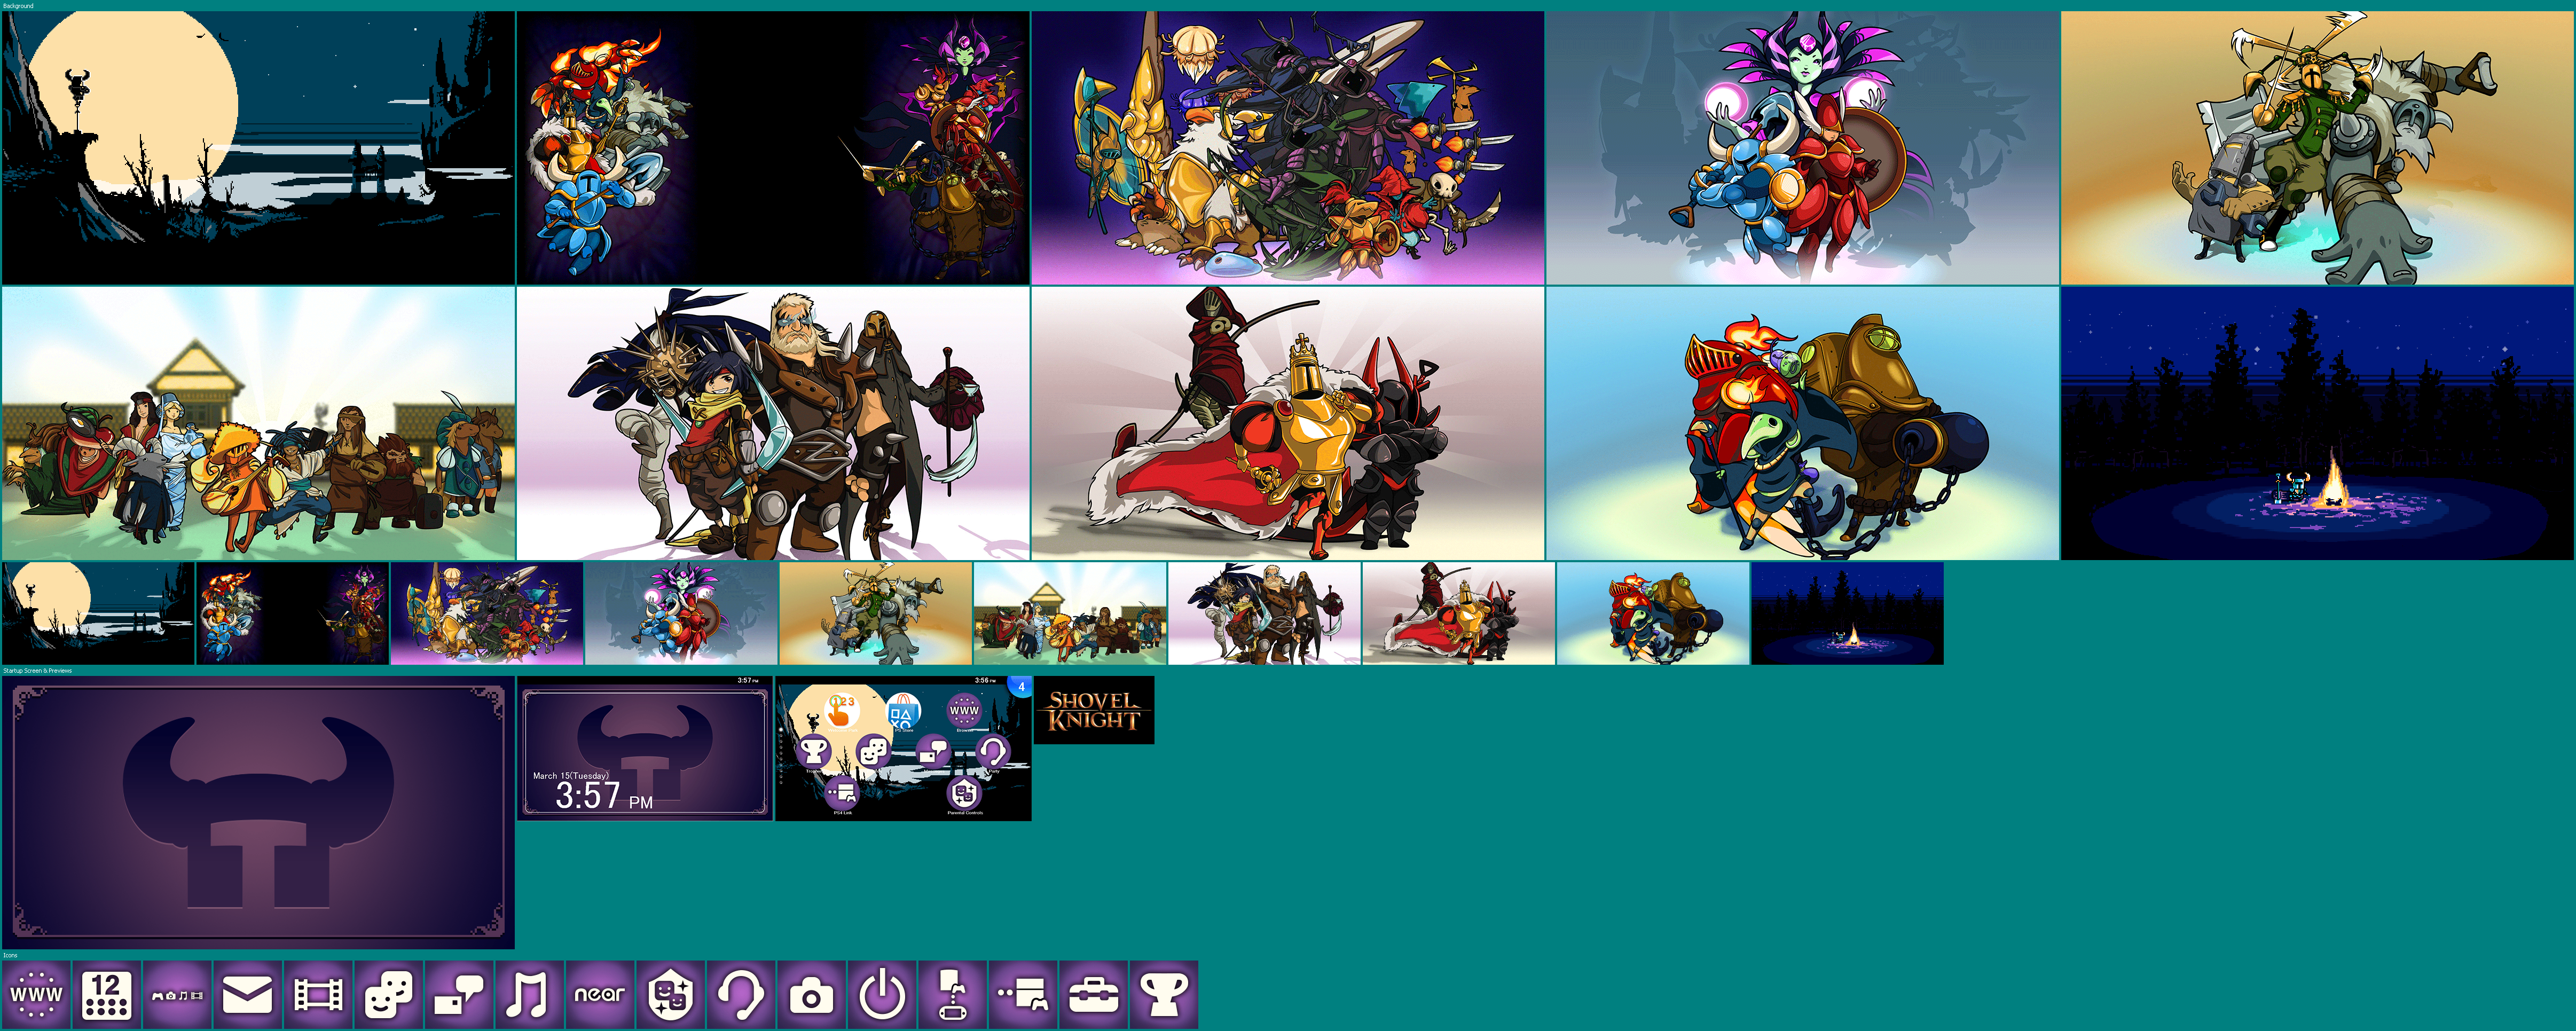Select the calendar icon showing 12
The height and width of the screenshot is (1031, 2576).
pos(107,994)
